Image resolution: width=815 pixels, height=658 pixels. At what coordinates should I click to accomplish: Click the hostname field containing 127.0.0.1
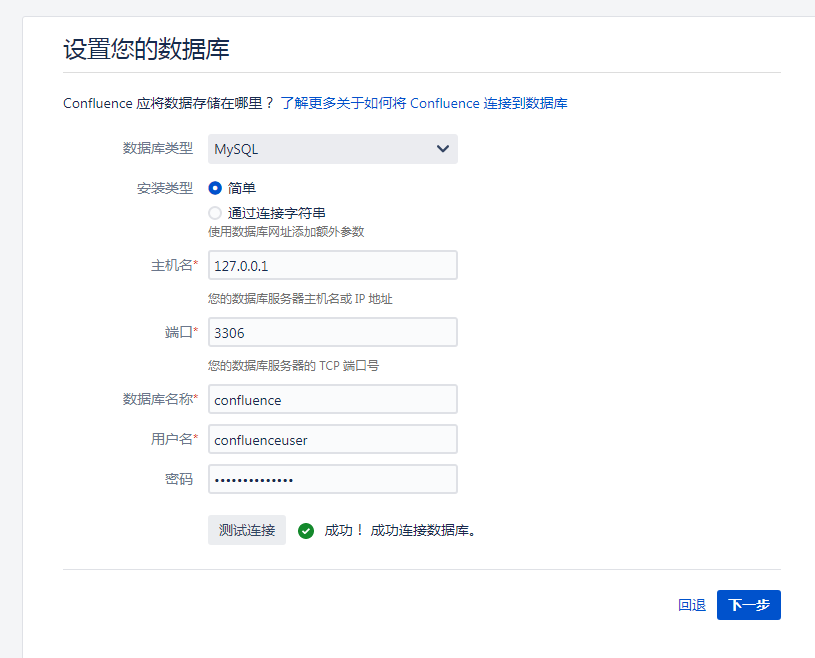coord(332,266)
